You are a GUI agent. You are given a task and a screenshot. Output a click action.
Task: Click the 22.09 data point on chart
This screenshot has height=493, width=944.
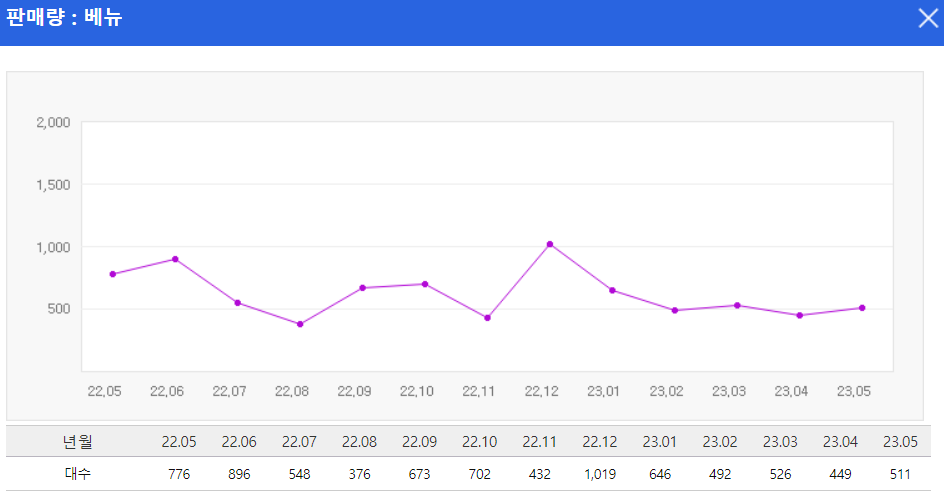[x=362, y=288]
